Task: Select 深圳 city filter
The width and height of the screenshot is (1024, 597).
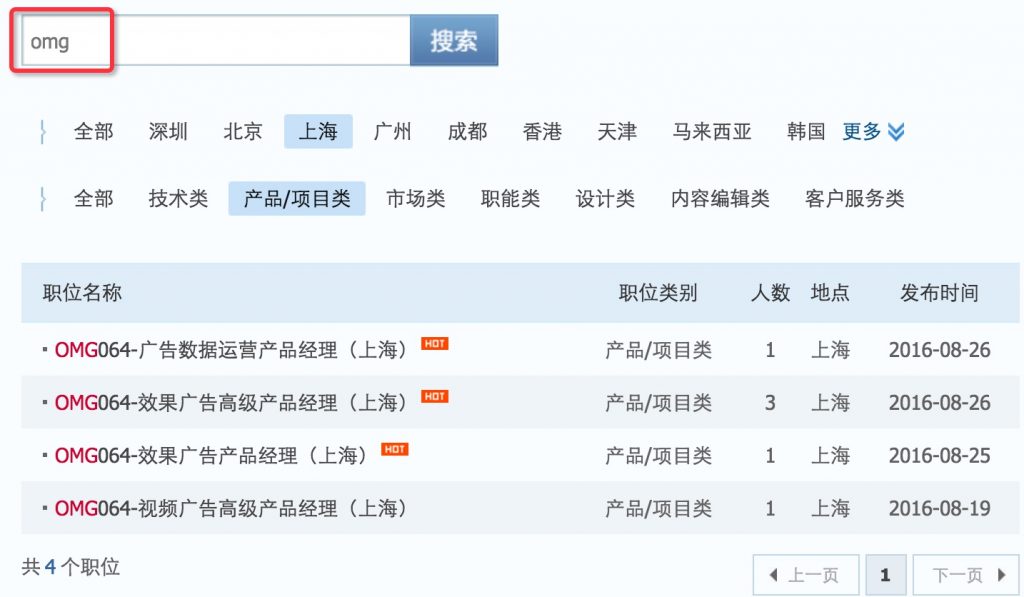Action: pos(168,132)
